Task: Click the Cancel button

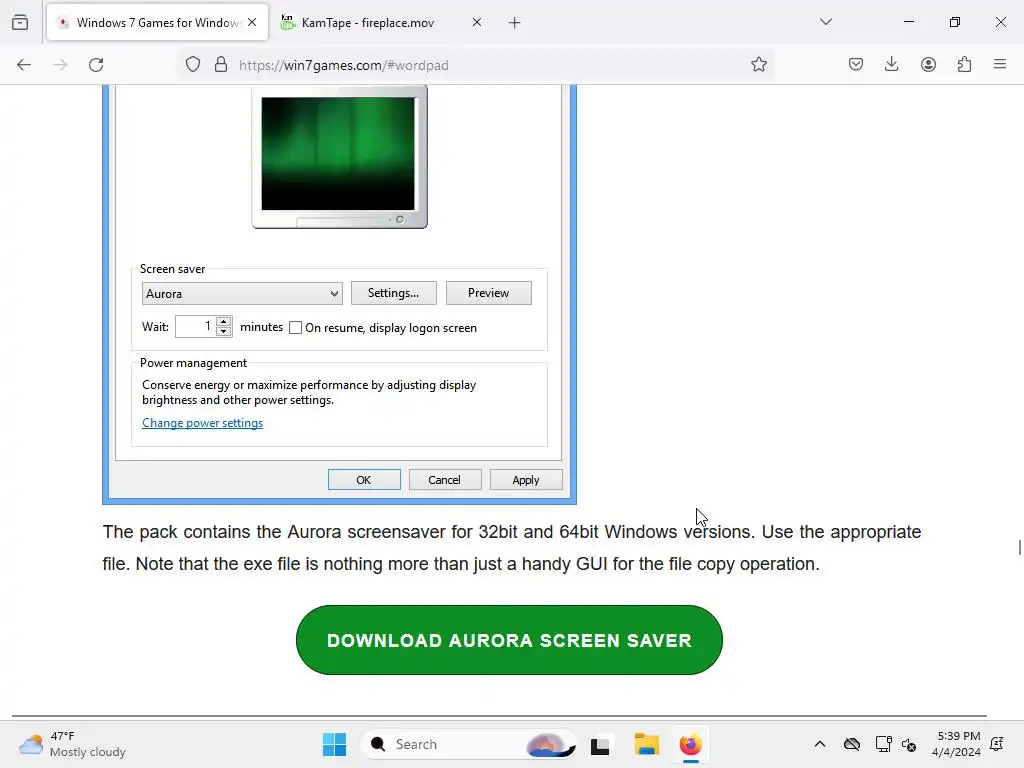Action: 445,480
